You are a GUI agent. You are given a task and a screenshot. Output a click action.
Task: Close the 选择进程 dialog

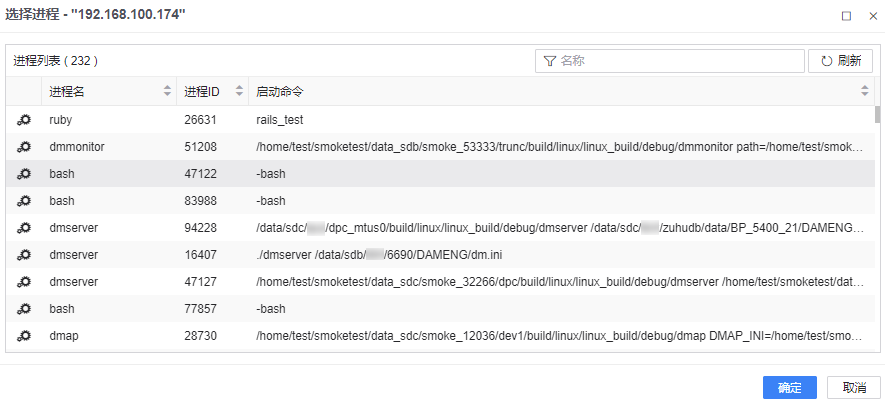(873, 16)
